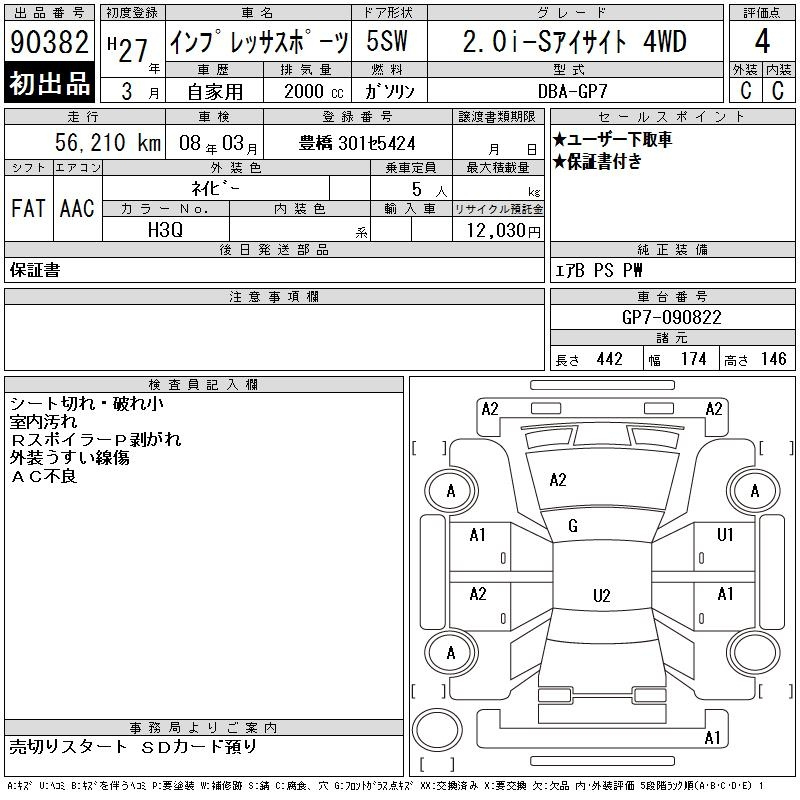Click the 注意事項欄 header
Viewport: 800px width, 800px height.
[x=274, y=297]
